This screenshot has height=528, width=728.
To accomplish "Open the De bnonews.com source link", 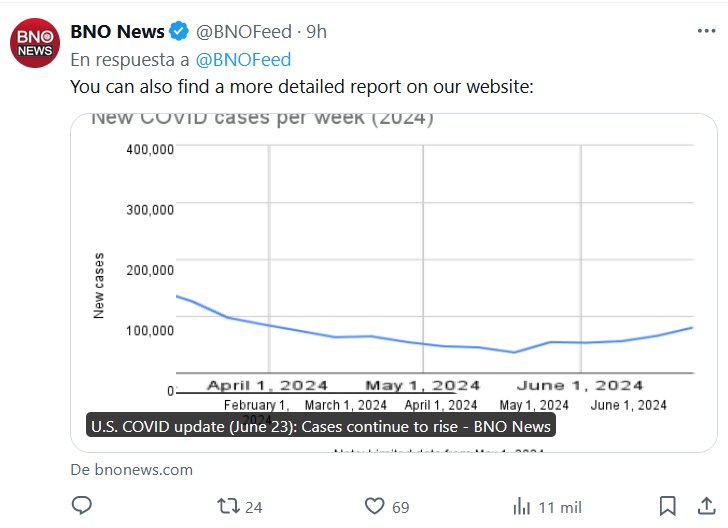I will (x=132, y=469).
